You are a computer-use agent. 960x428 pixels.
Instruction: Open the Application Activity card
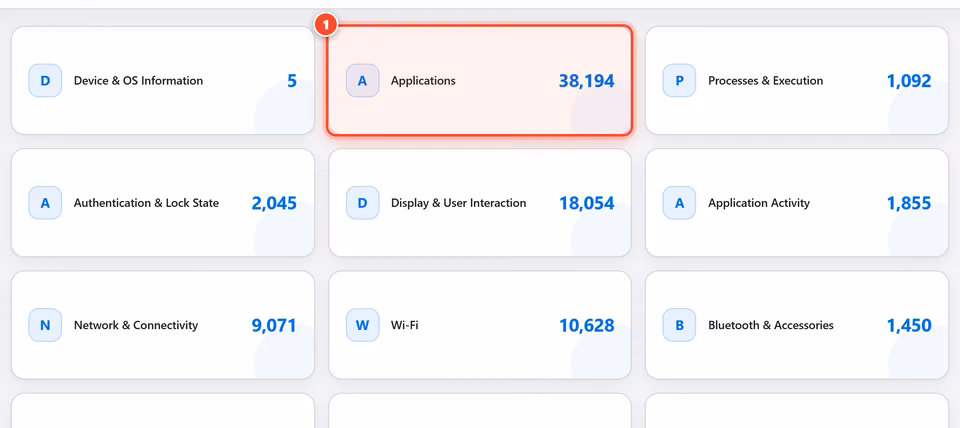pyautogui.click(x=797, y=203)
